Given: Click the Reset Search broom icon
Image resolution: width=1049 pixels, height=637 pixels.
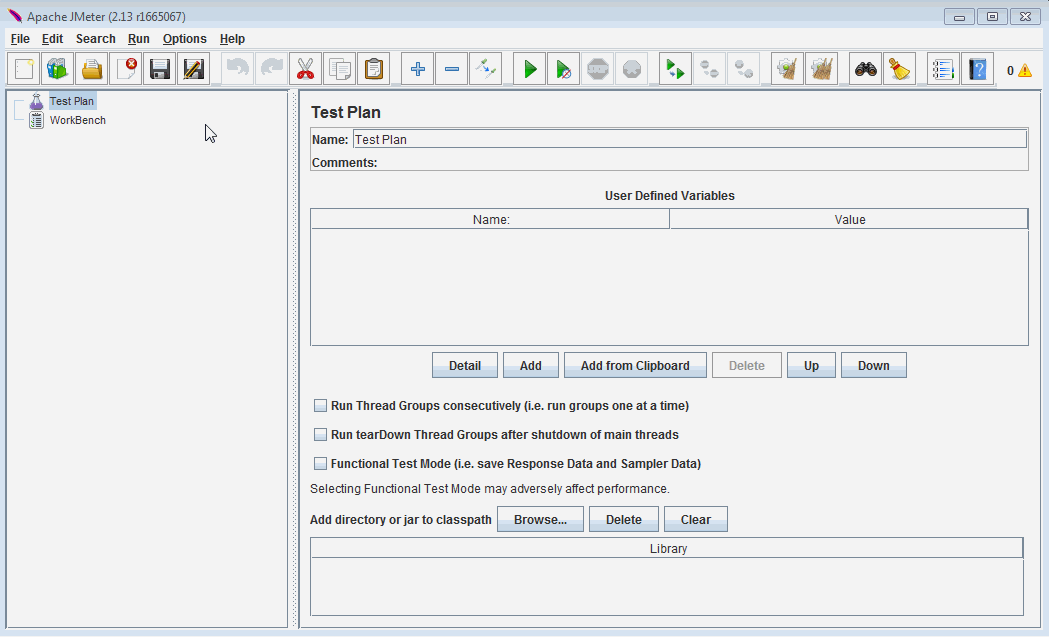Looking at the screenshot, I should click(900, 69).
